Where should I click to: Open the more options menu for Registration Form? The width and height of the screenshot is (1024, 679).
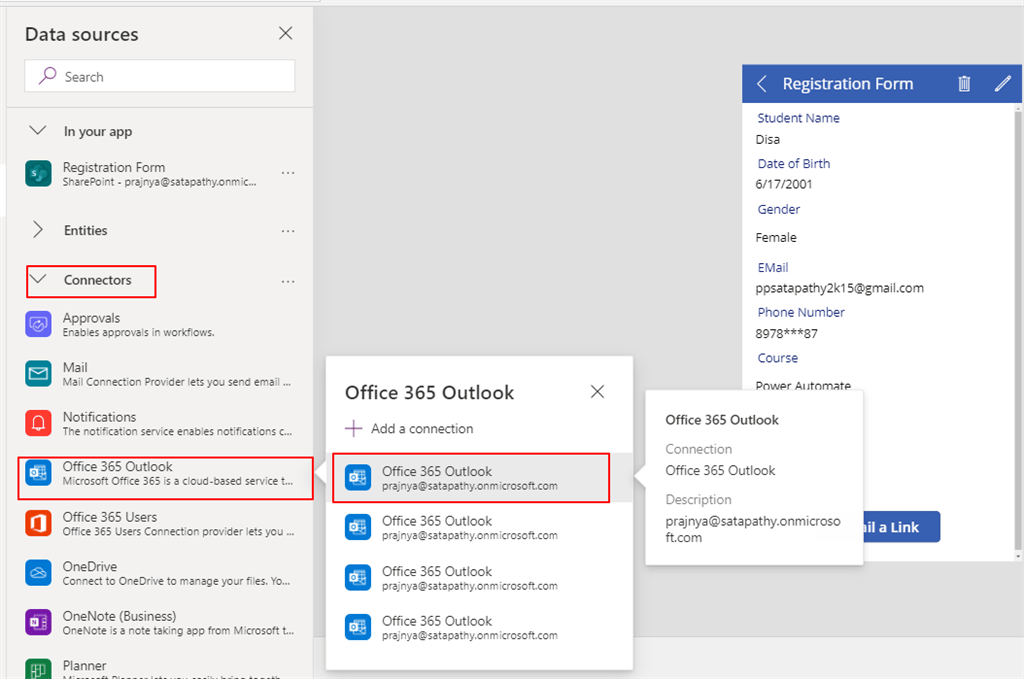288,172
